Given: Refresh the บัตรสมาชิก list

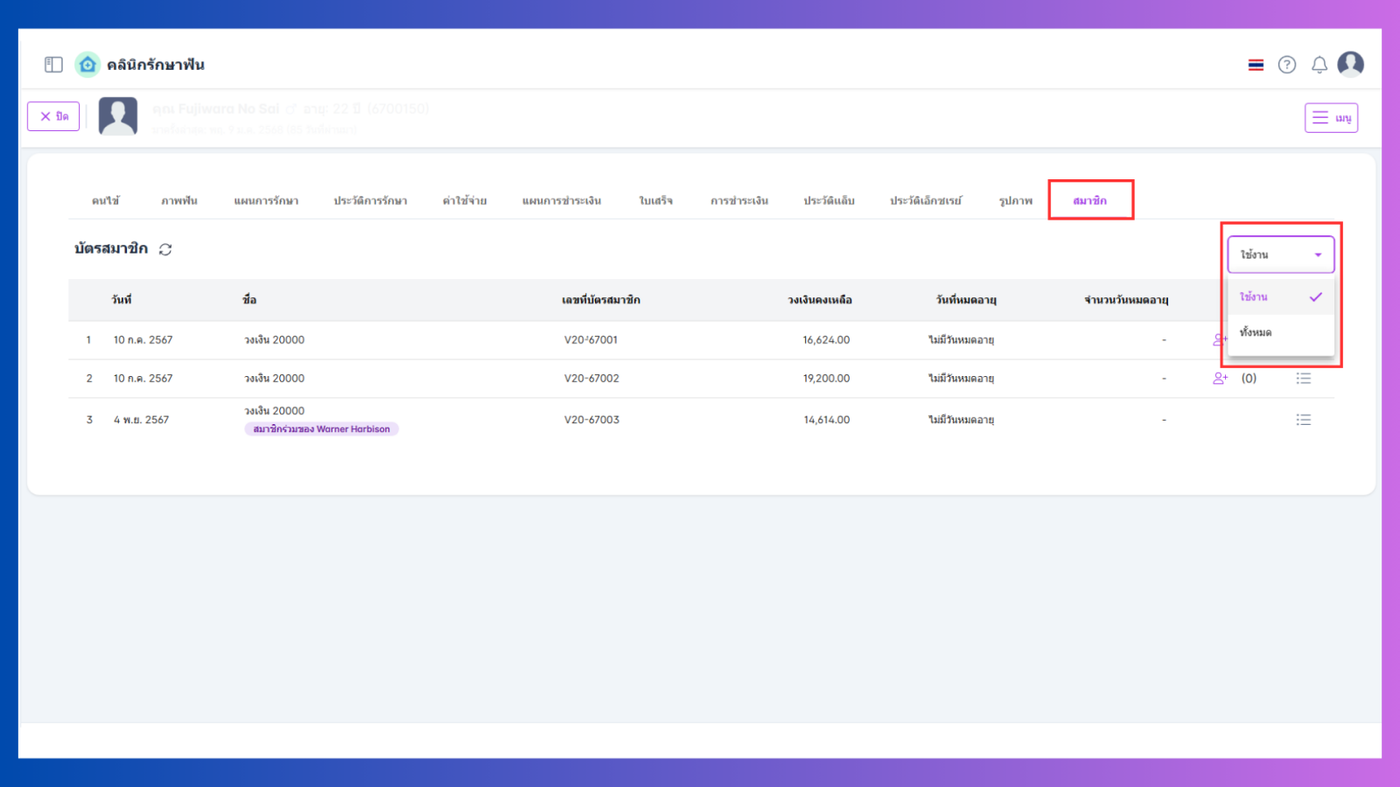Looking at the screenshot, I should pos(166,249).
